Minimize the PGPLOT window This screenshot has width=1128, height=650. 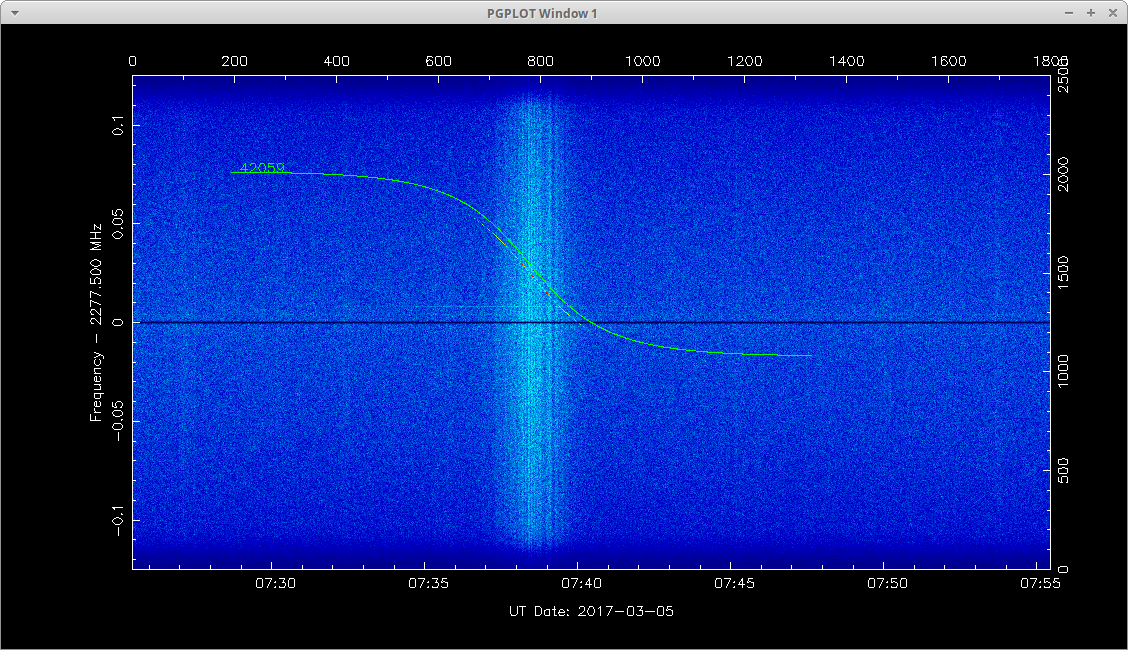[1070, 13]
